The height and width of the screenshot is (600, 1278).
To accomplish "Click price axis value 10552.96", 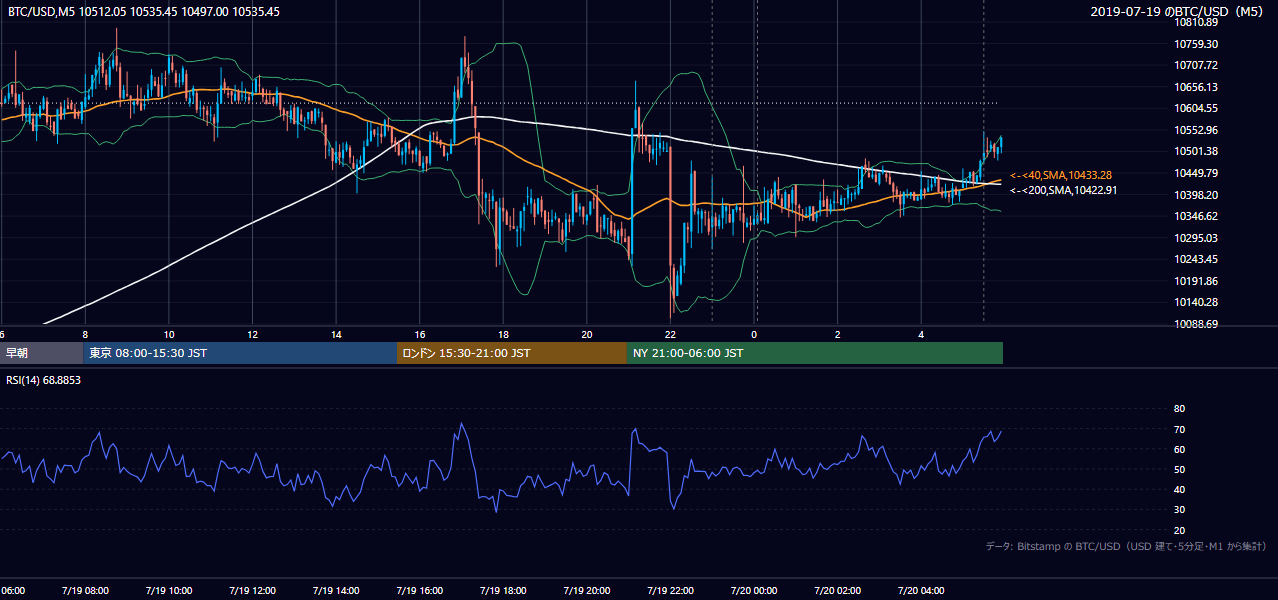I will (1196, 130).
